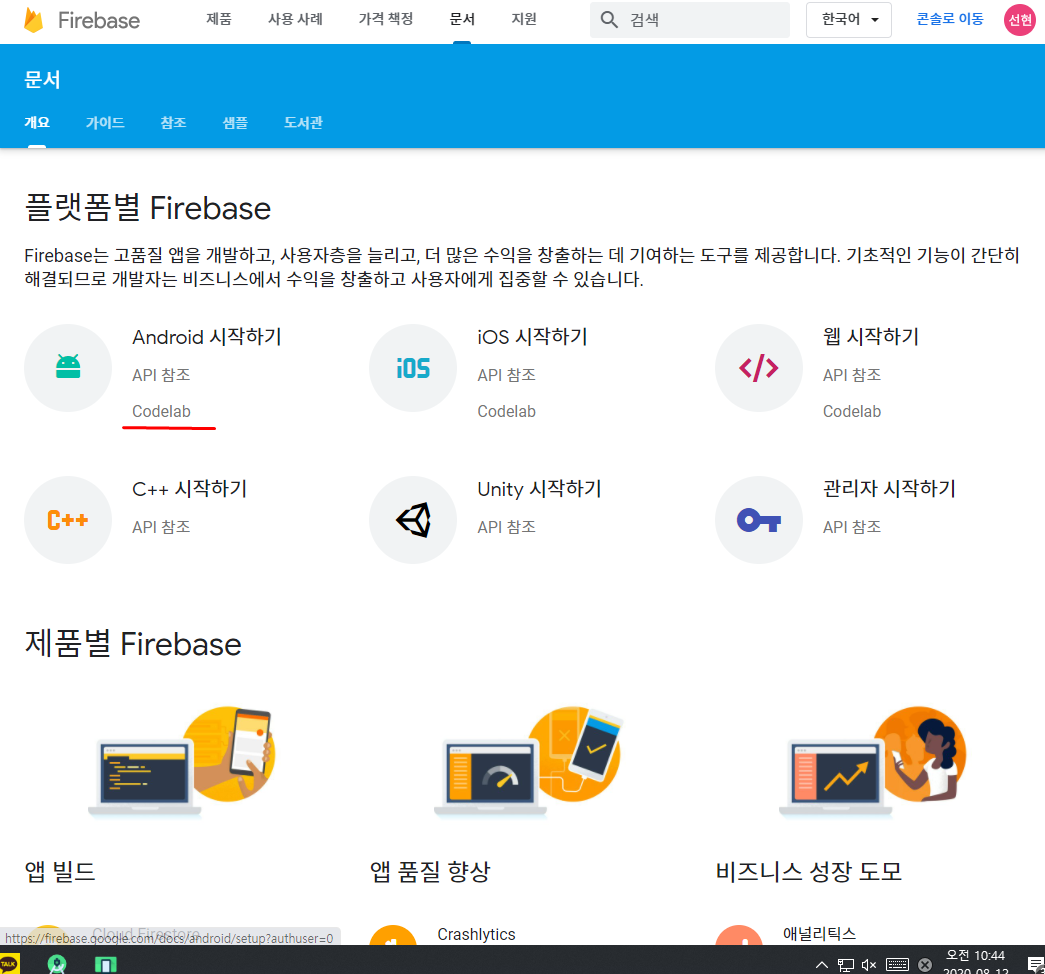The image size is (1045, 974).
Task: Open KakaoTalk from the taskbar
Action: (9, 963)
